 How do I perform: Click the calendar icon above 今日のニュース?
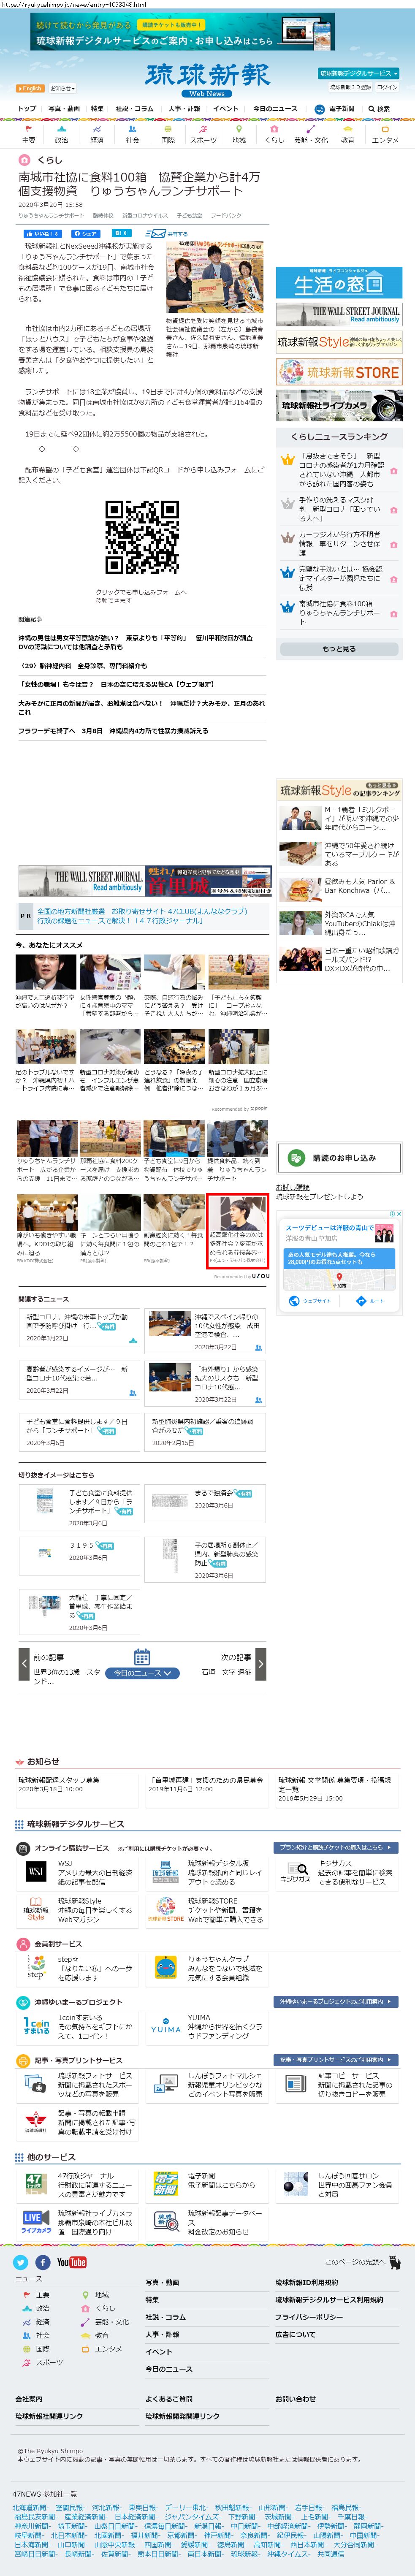pos(142,1657)
